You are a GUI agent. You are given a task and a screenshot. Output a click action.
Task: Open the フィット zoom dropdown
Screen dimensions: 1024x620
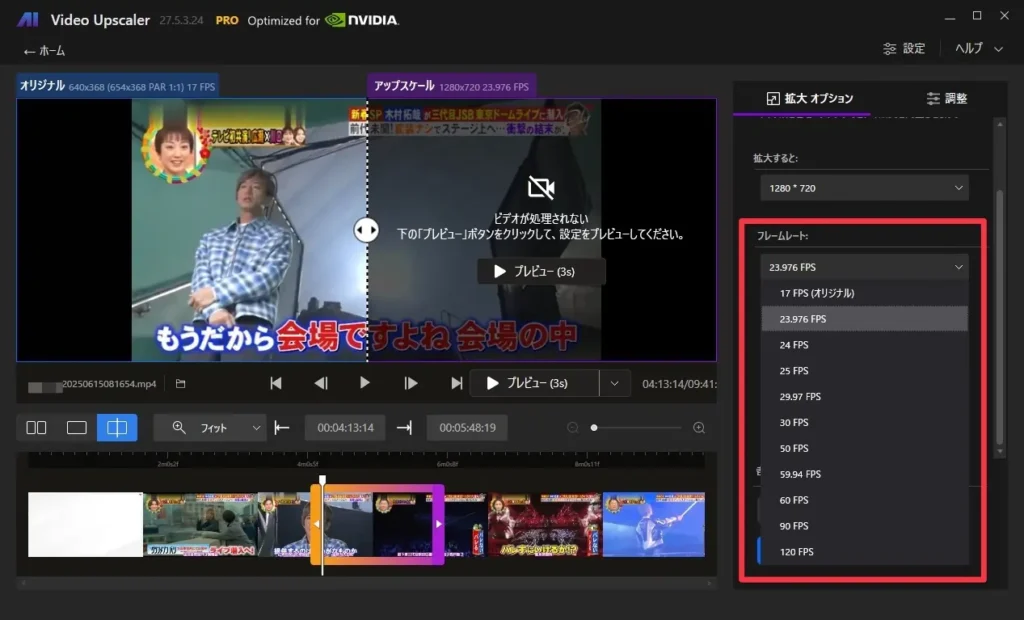[x=210, y=428]
